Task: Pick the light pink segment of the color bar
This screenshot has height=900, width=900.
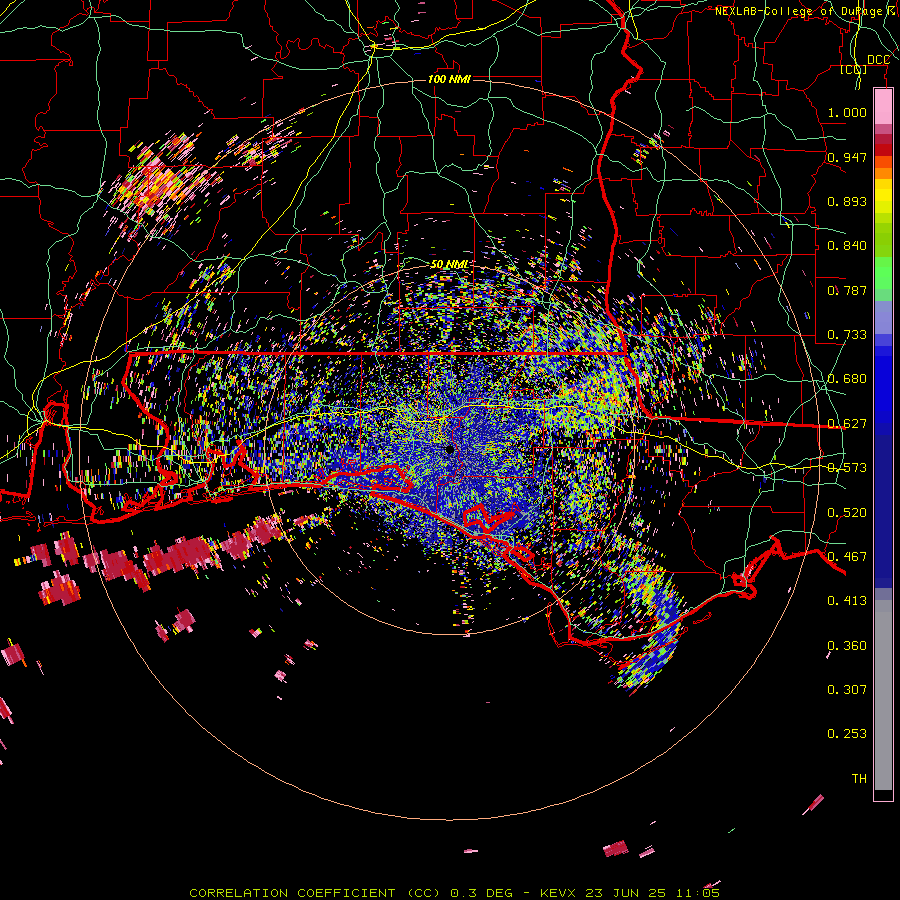Action: click(x=883, y=106)
